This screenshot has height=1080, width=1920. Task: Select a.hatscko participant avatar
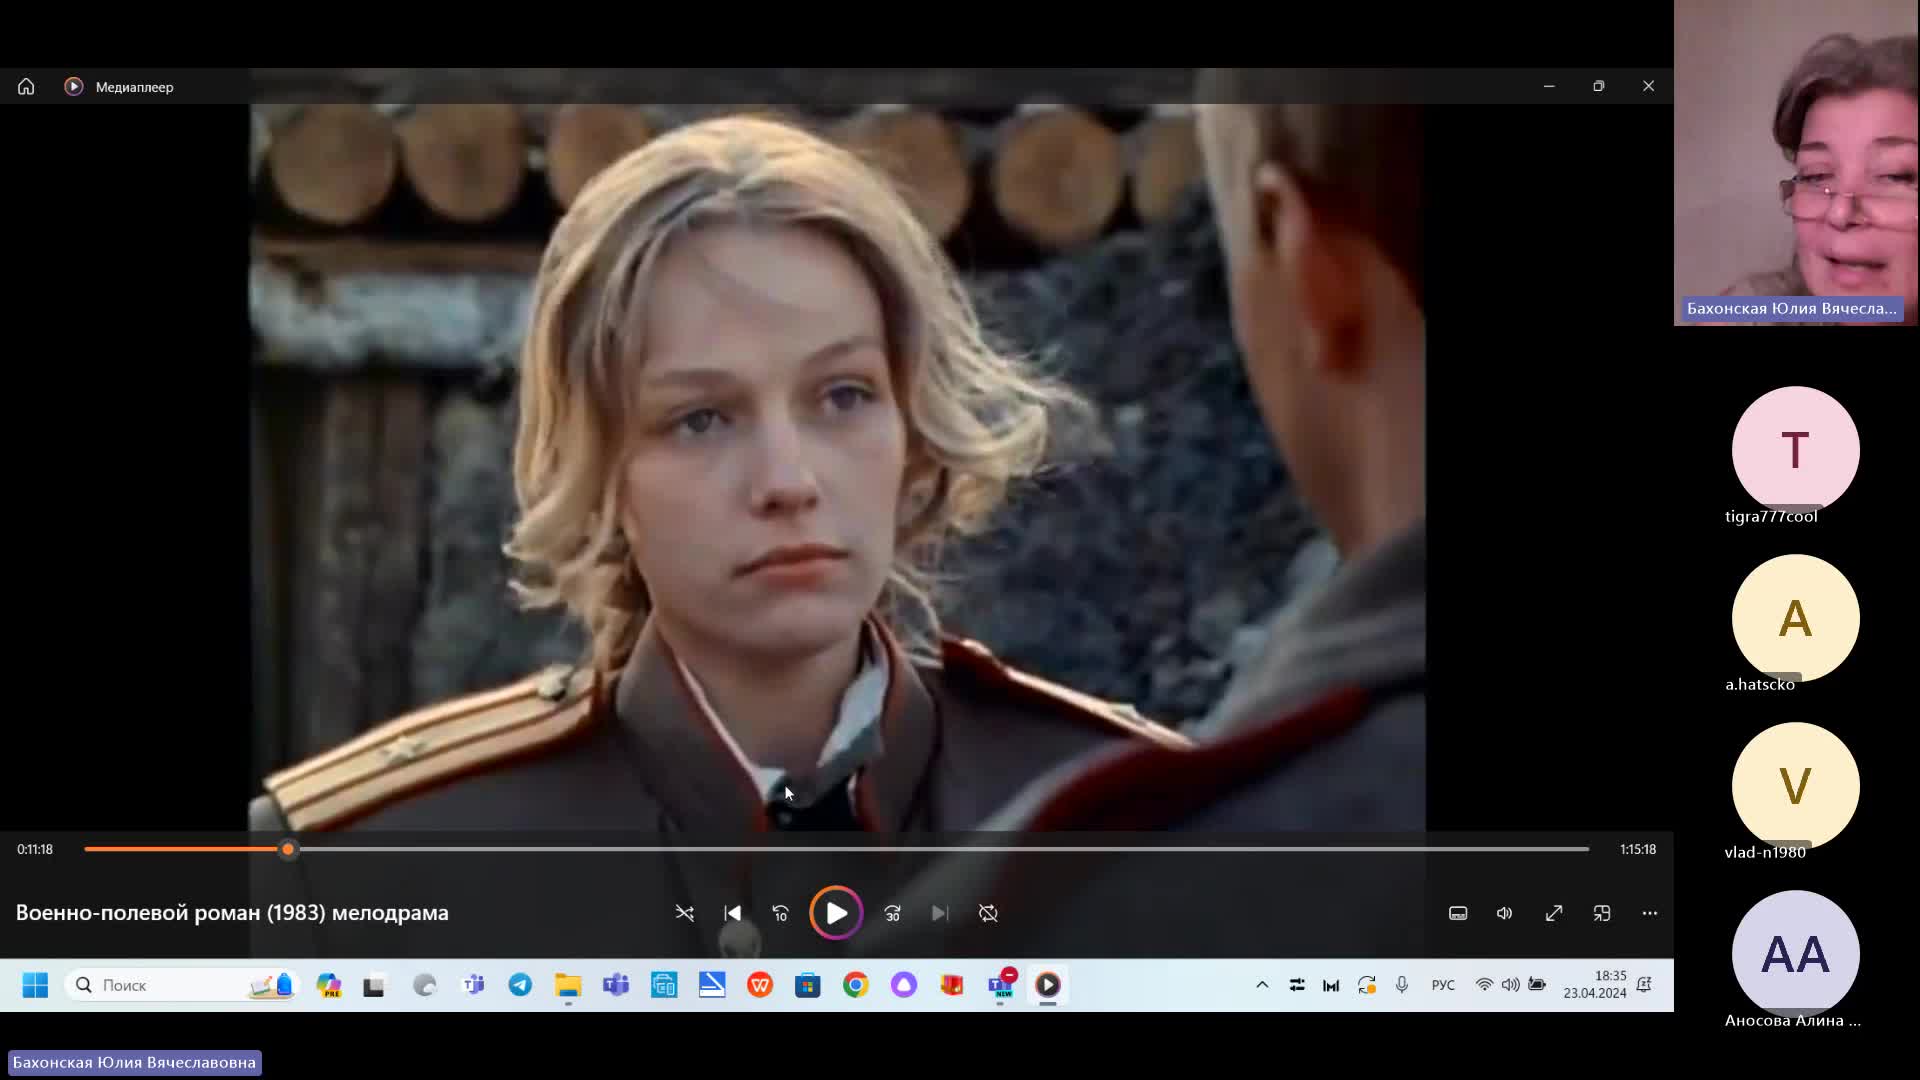click(1795, 618)
